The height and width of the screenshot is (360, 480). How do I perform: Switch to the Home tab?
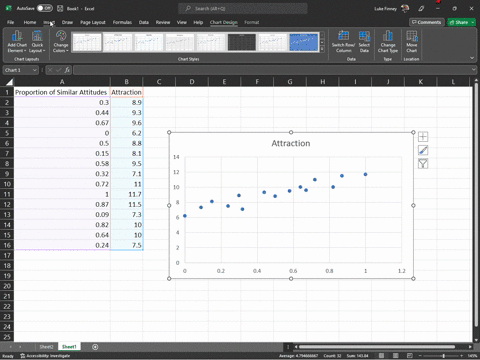[x=30, y=22]
